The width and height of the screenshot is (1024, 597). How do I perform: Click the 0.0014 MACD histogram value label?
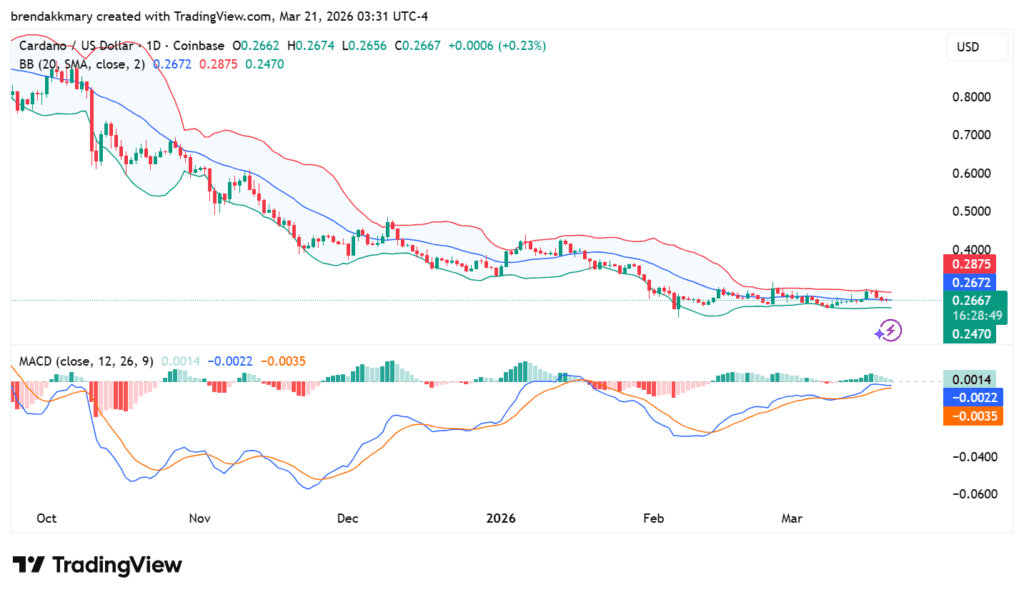971,379
